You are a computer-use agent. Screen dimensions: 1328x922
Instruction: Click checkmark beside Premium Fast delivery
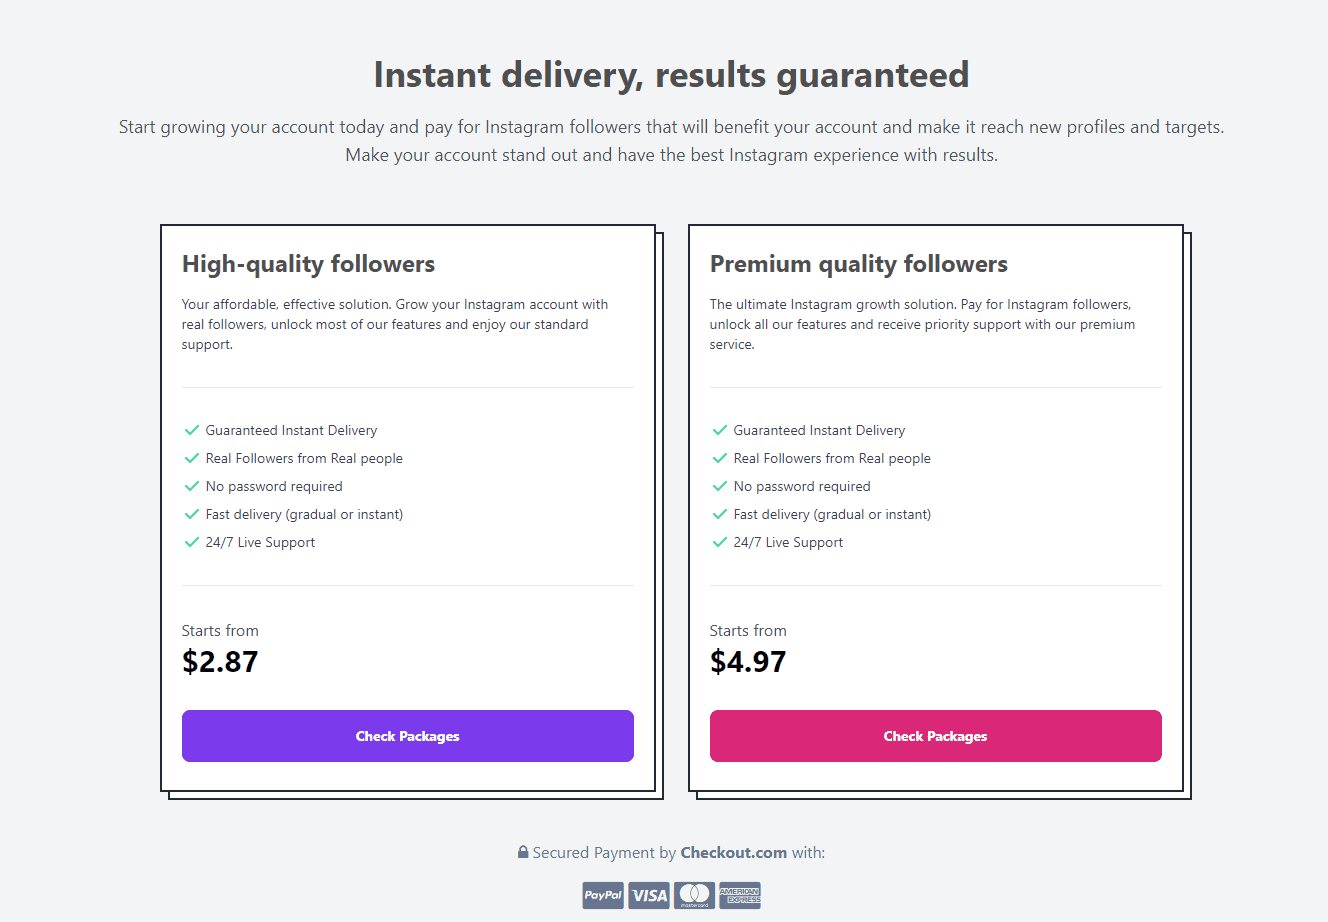(719, 514)
